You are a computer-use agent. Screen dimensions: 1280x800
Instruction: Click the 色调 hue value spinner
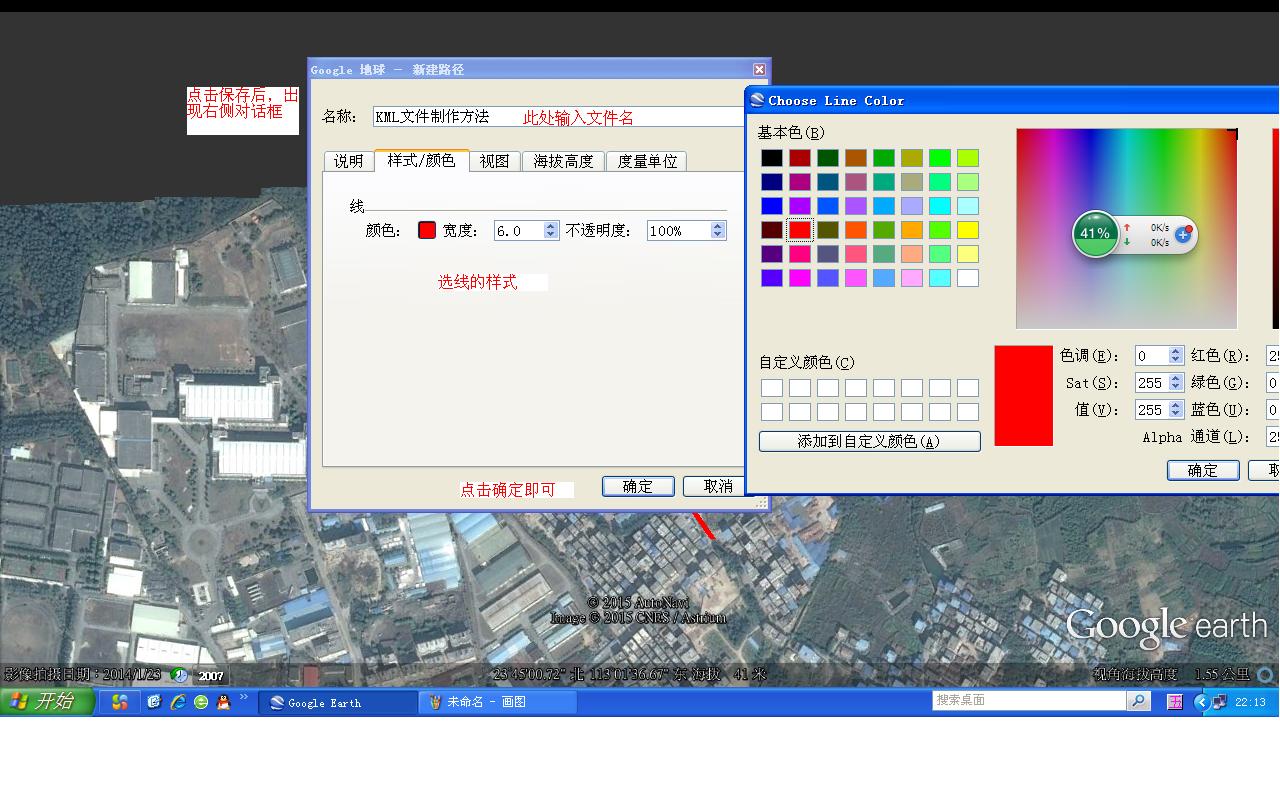1176,355
